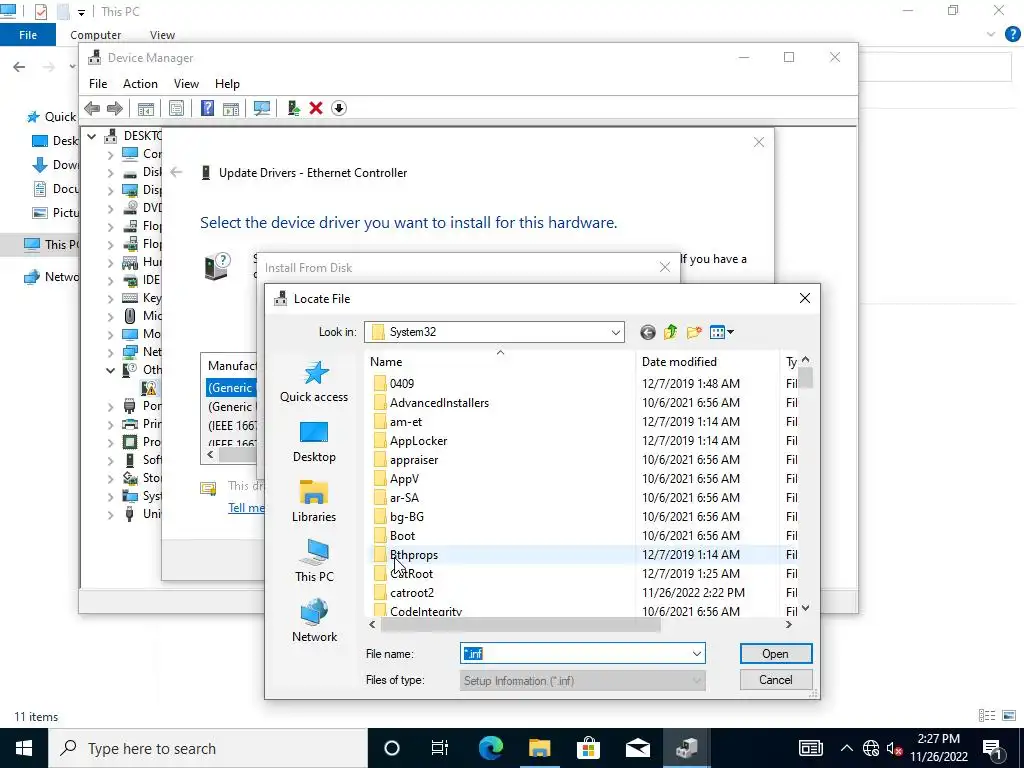
Task: Click the Cortana circle icon on taskbar
Action: point(392,748)
